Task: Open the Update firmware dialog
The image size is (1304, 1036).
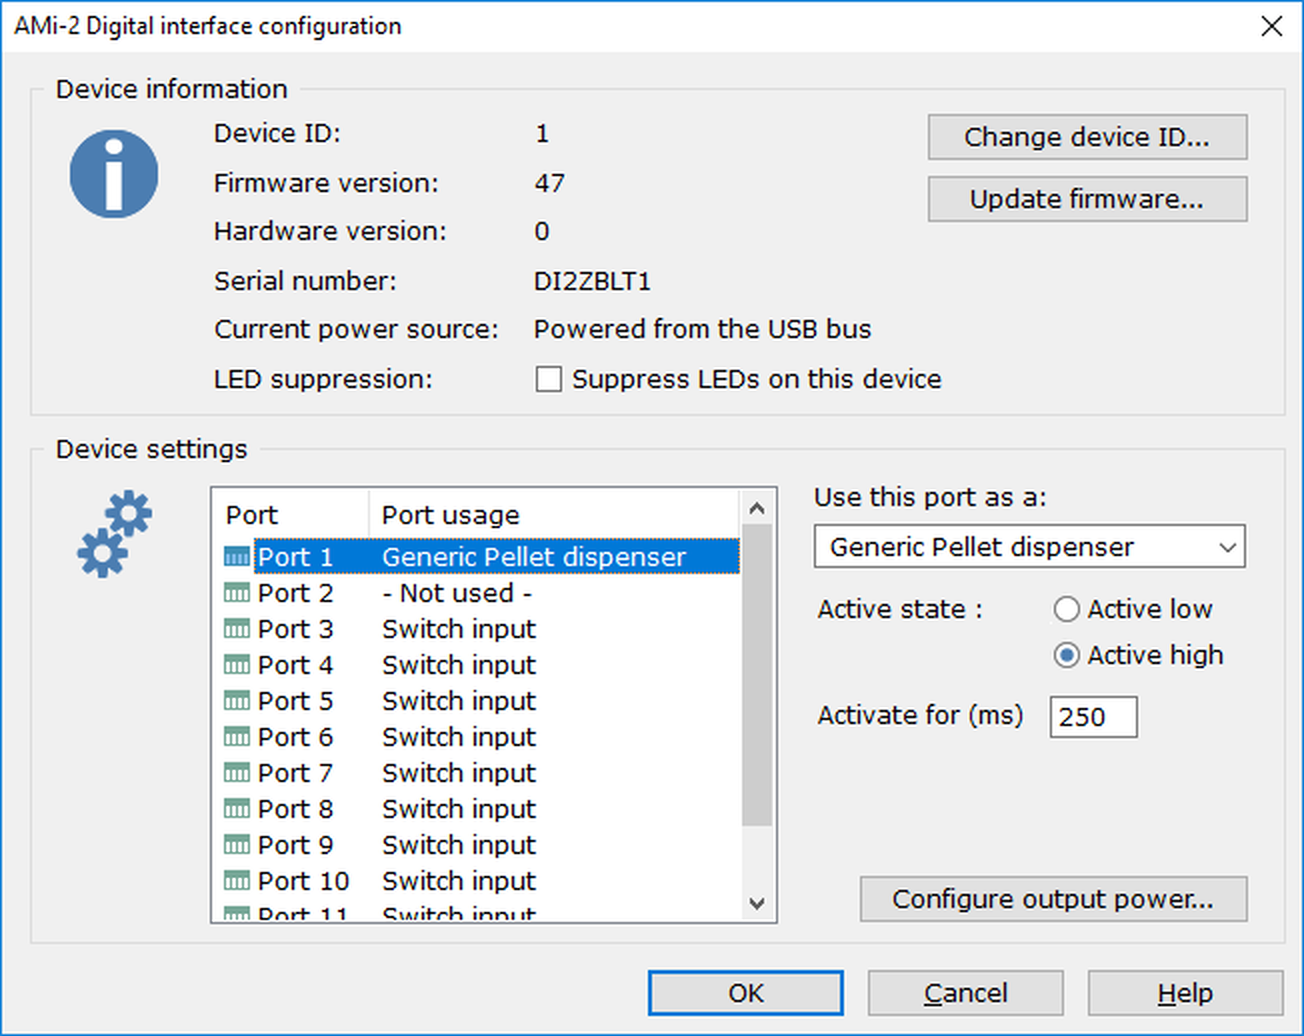Action: 1086,199
